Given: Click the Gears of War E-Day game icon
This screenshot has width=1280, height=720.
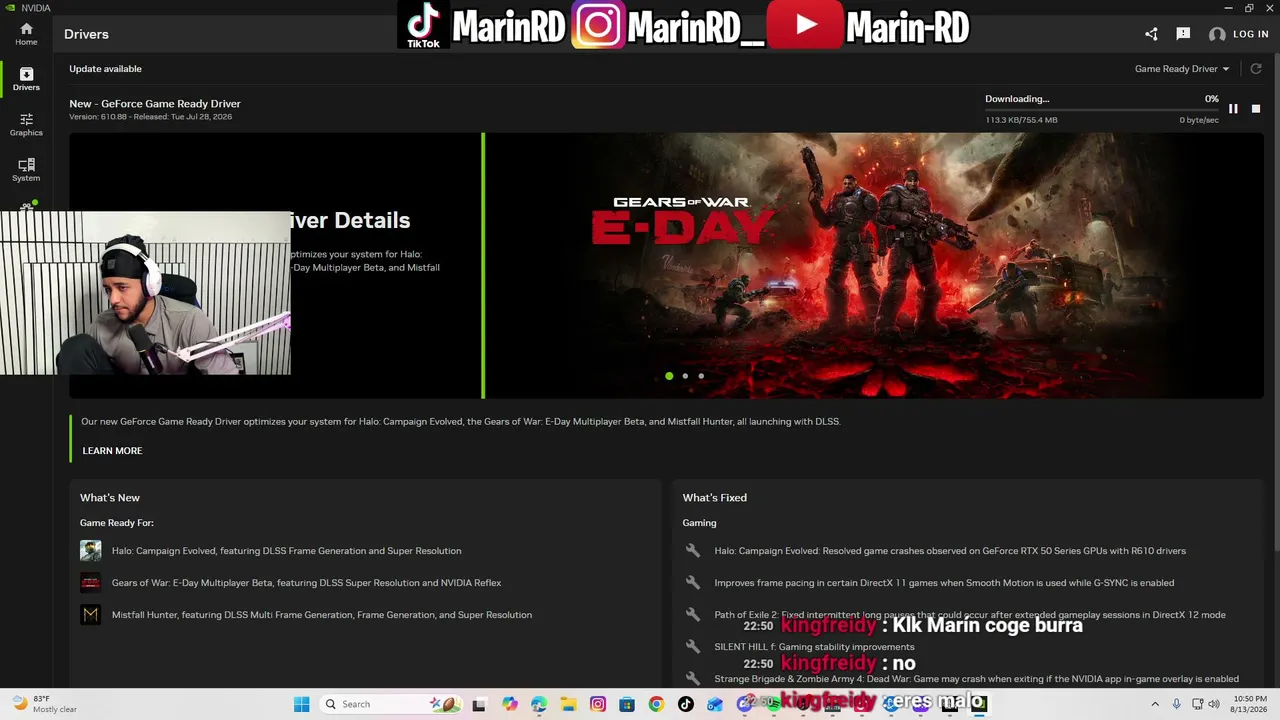Looking at the screenshot, I should tap(91, 583).
